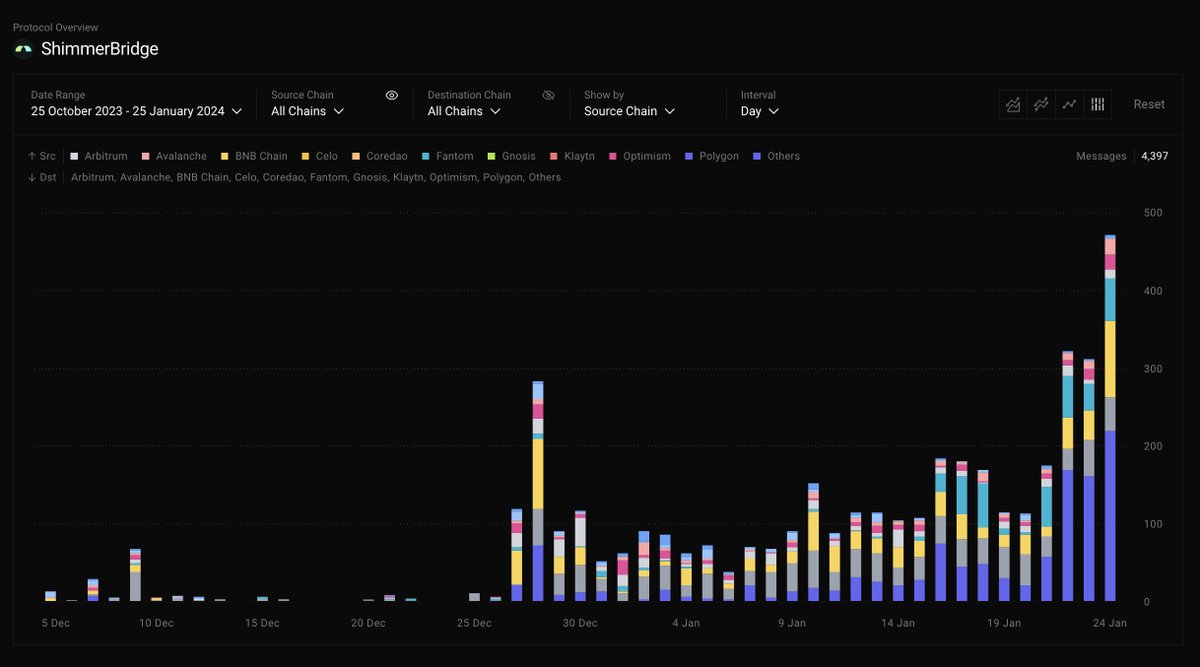Click the 15 Dec axis label
The height and width of the screenshot is (667, 1200).
pos(262,623)
